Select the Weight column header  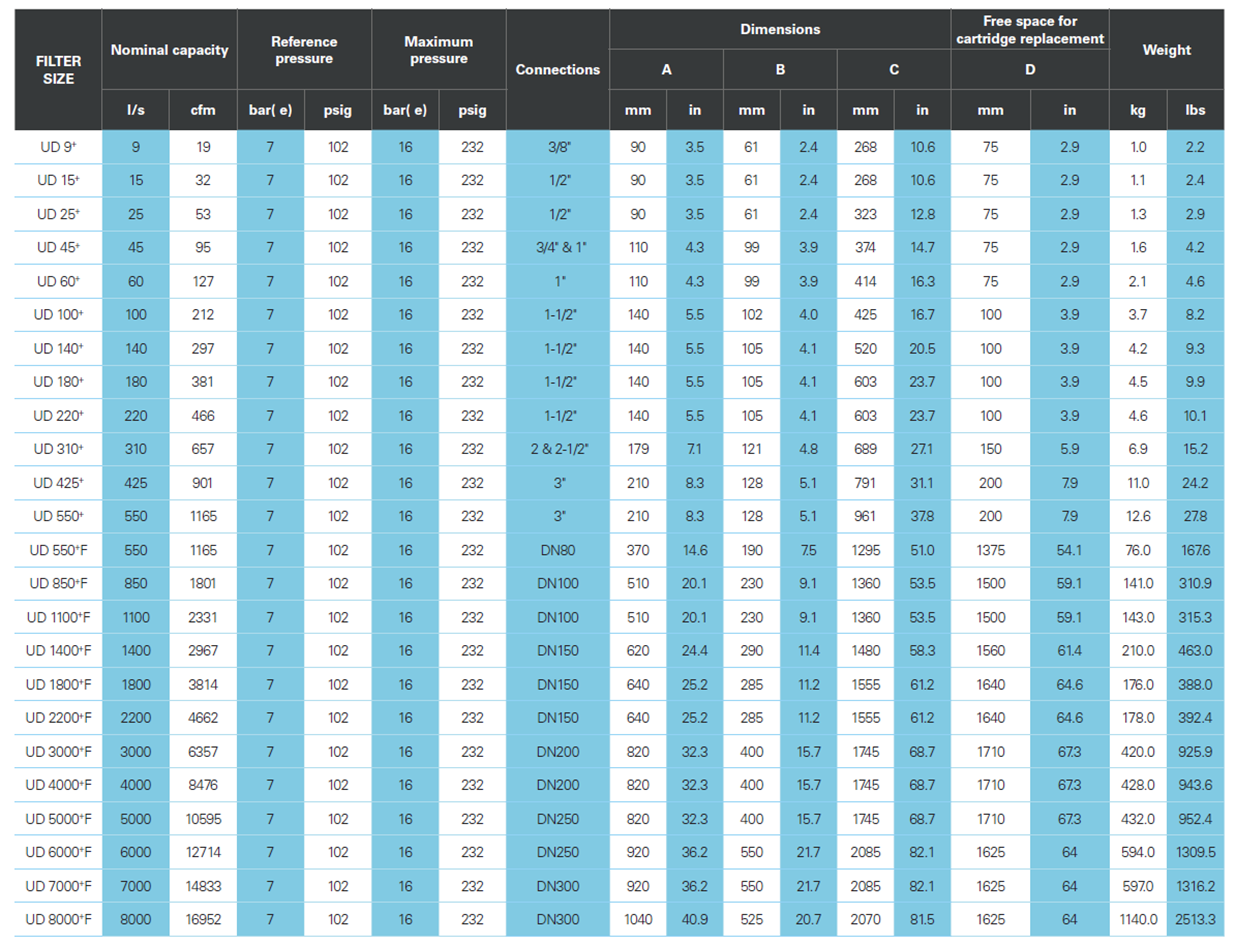click(x=1167, y=50)
